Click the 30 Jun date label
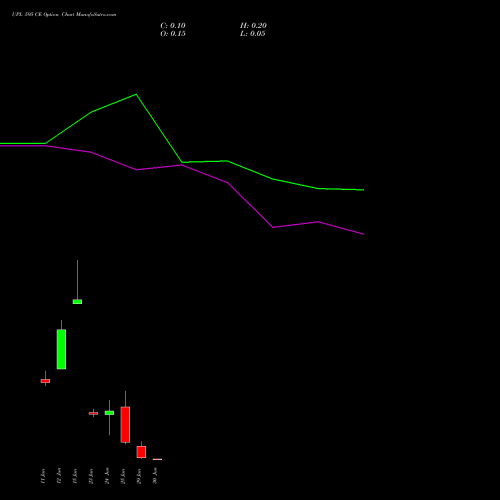 (x=155, y=476)
